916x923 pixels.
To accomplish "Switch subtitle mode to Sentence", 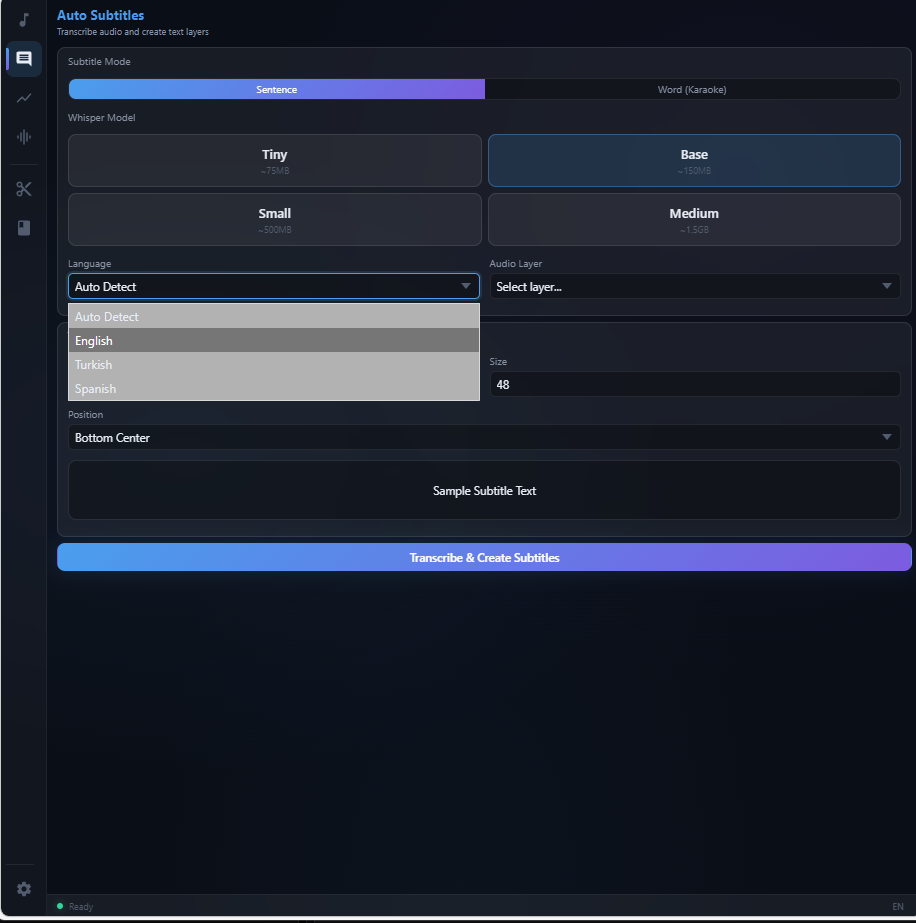I will [x=277, y=89].
